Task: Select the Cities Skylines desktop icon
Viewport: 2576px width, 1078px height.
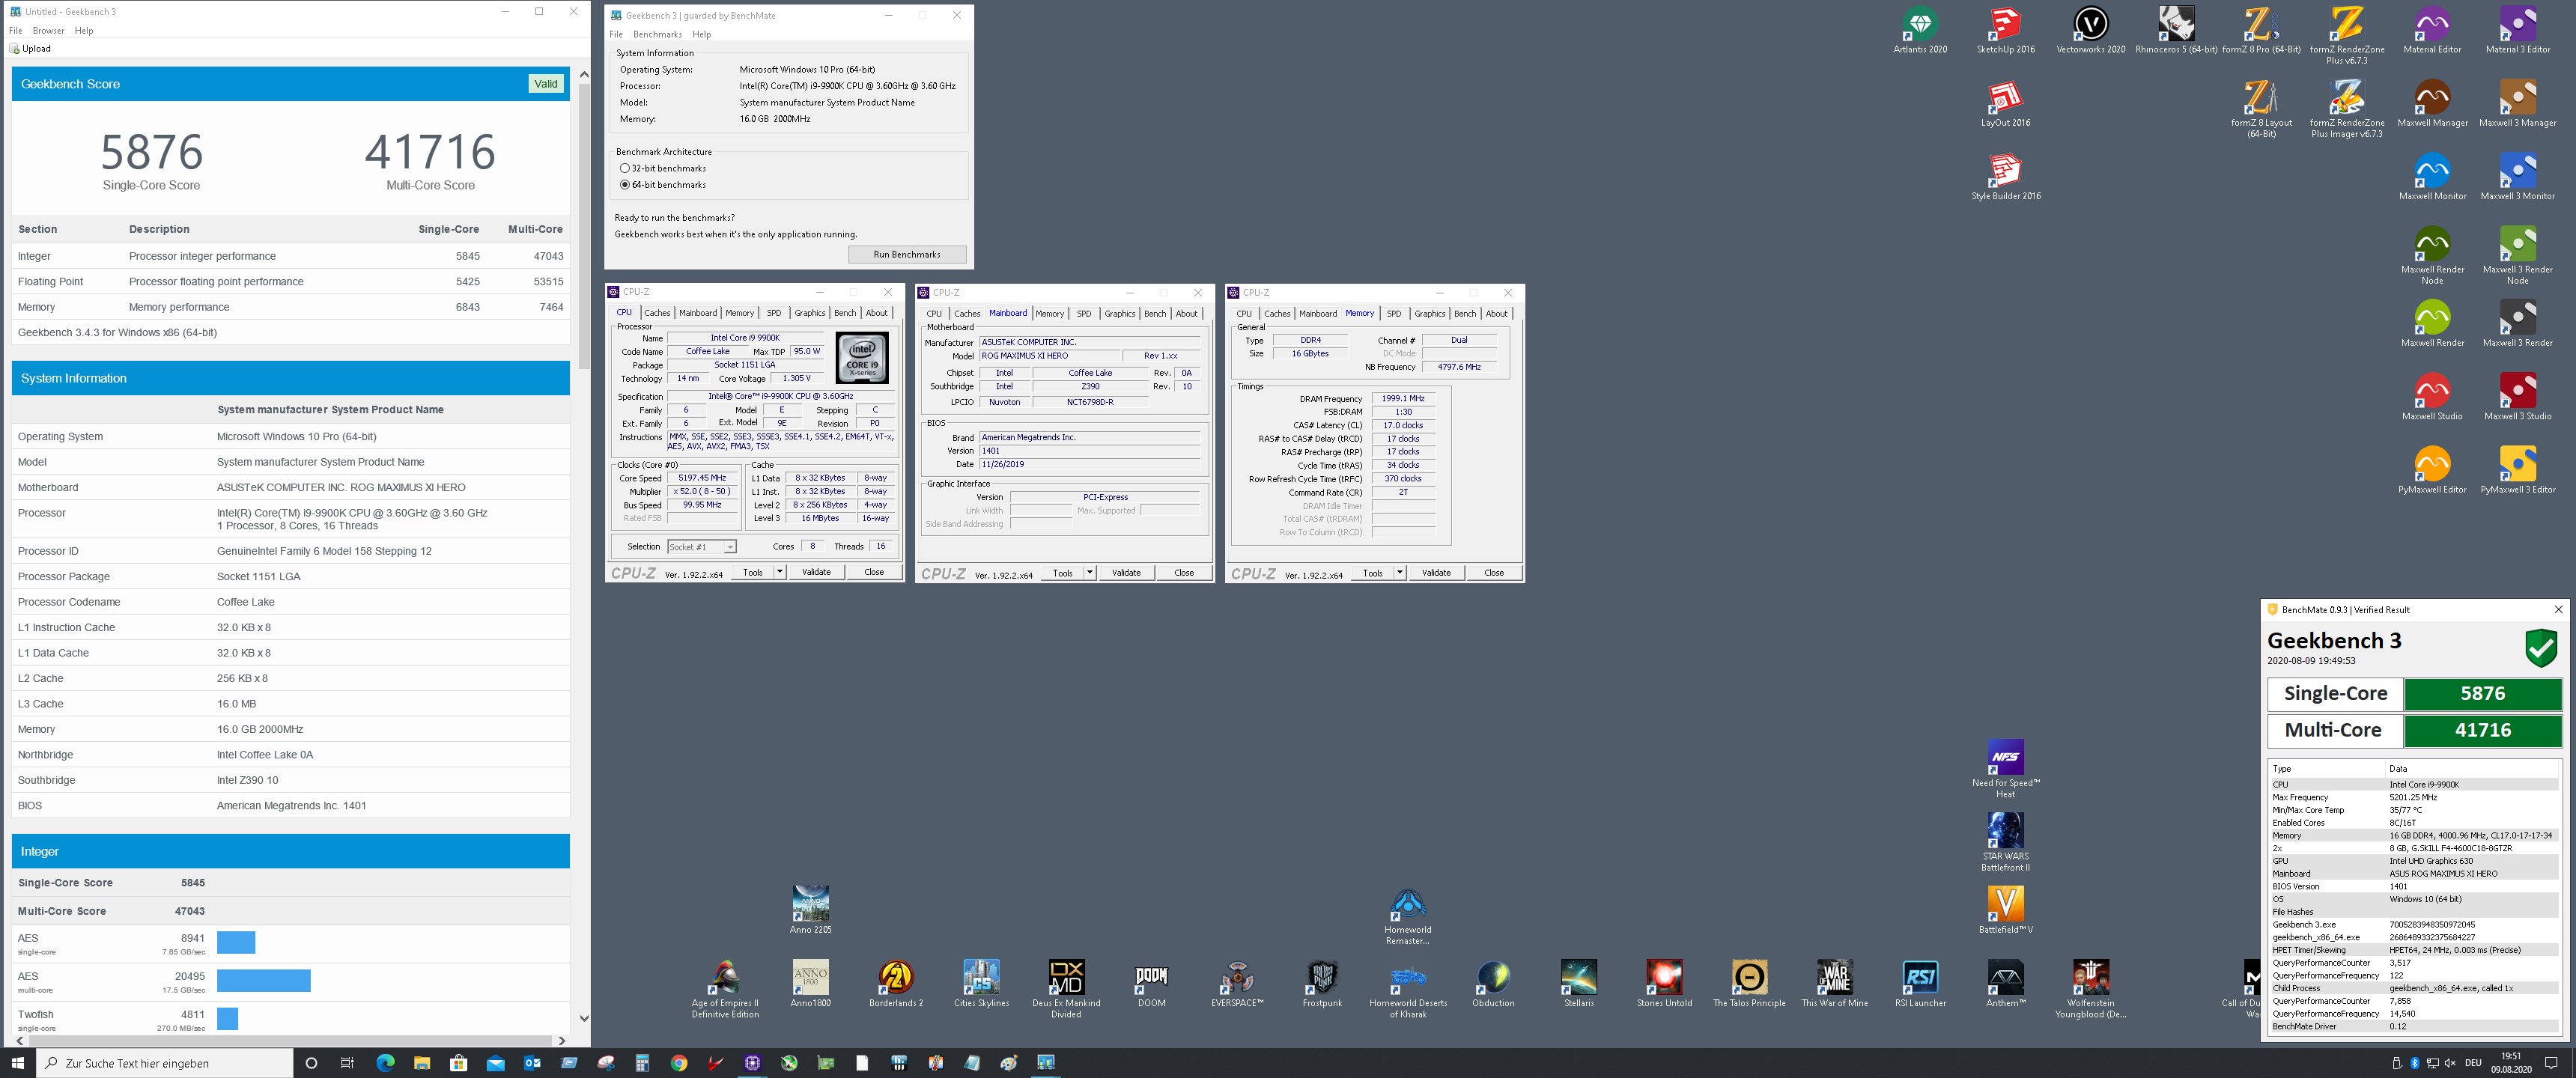Action: pos(981,984)
